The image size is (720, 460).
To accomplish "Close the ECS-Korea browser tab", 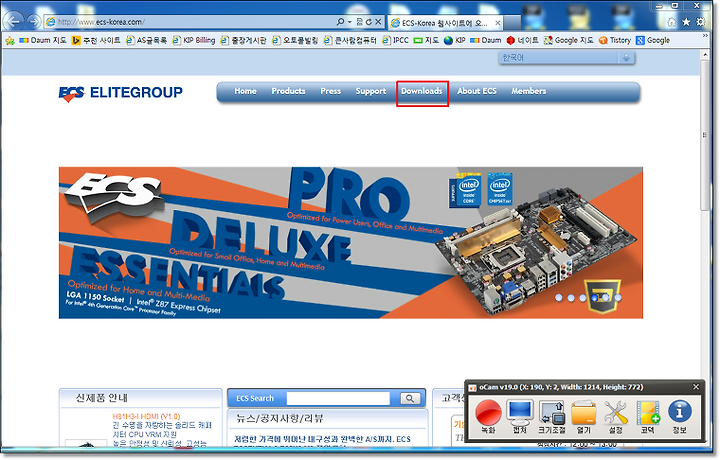I will [497, 22].
